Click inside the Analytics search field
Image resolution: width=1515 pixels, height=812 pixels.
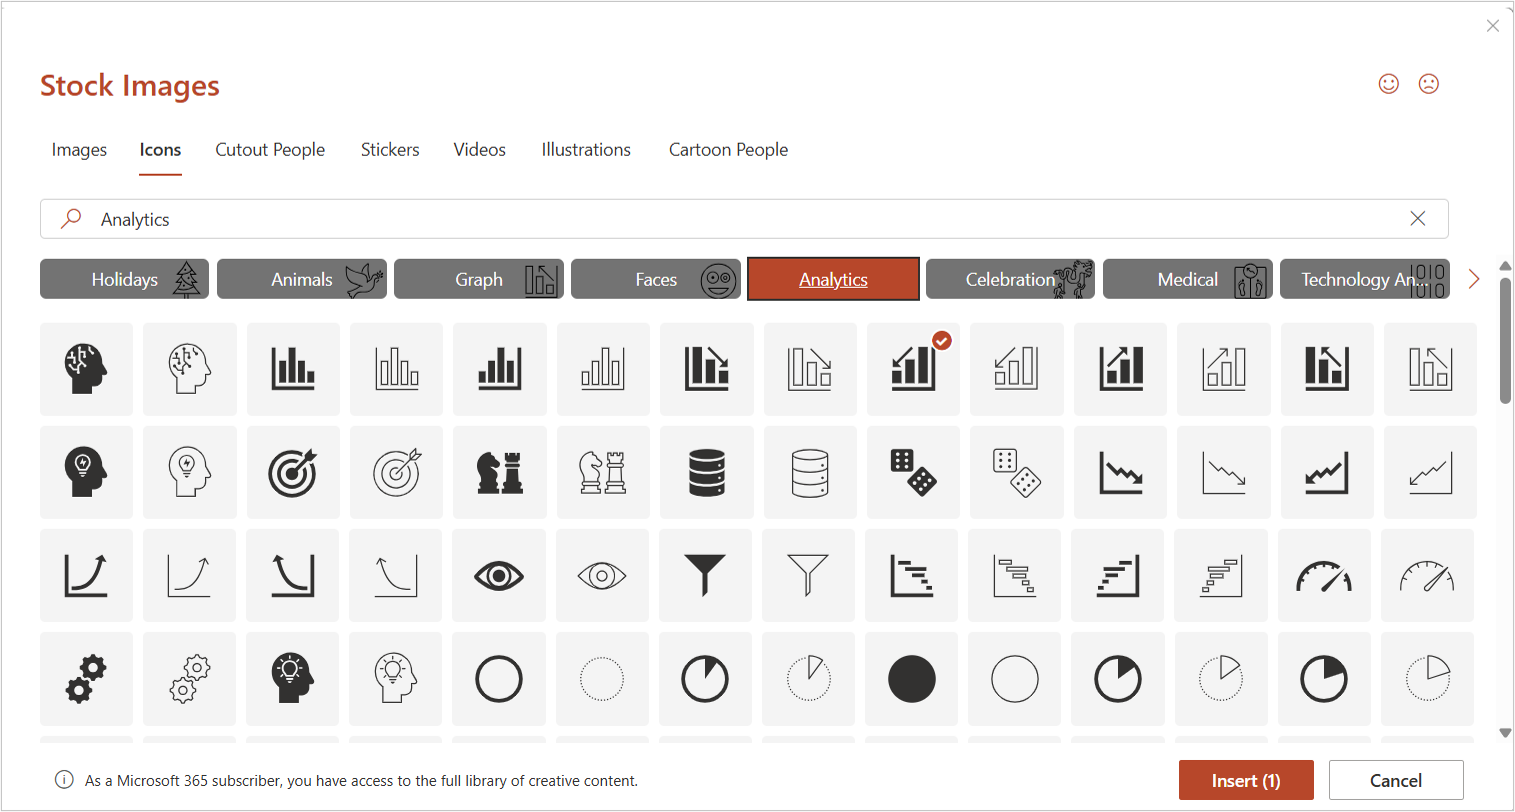(700, 219)
